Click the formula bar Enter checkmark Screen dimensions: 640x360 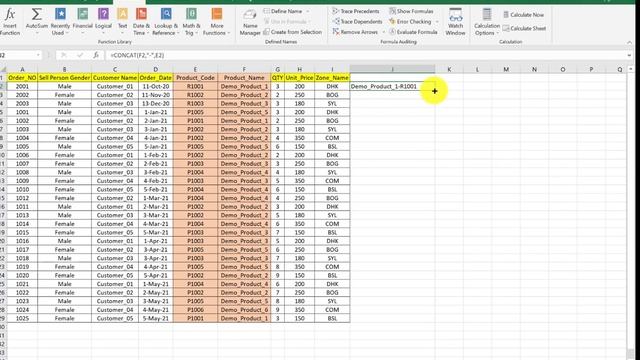click(80, 55)
